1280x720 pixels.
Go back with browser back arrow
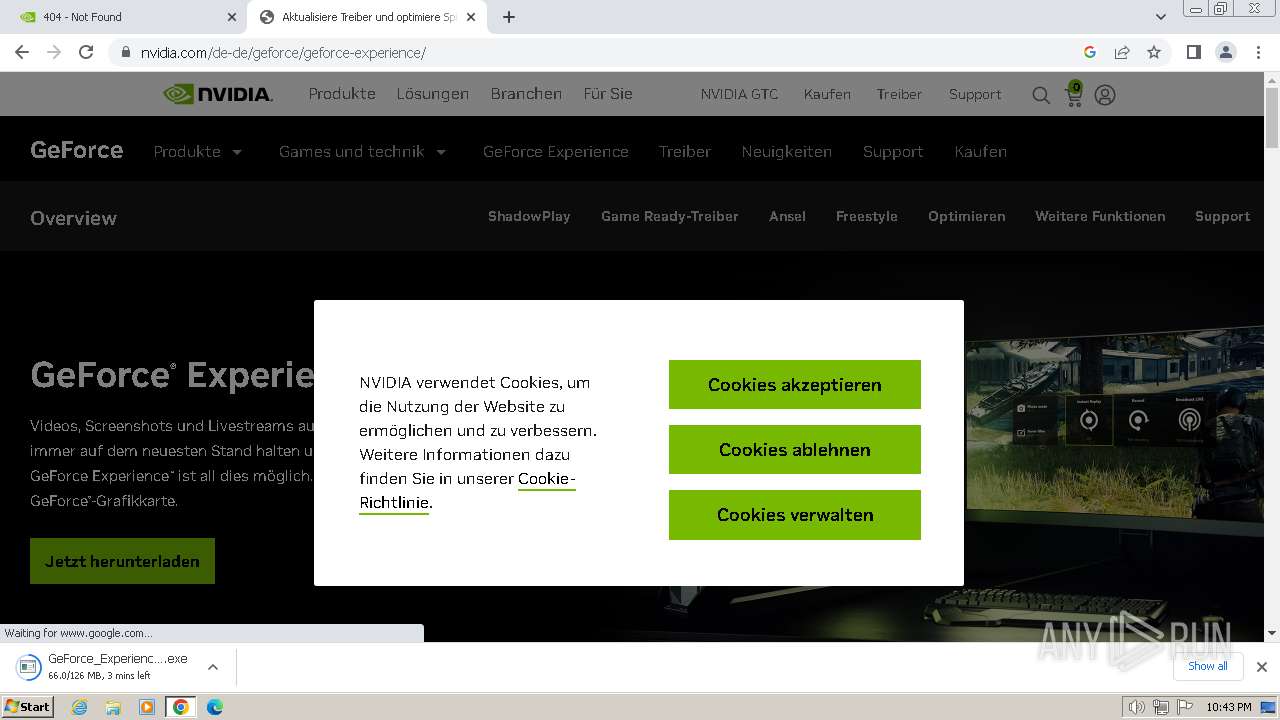pos(22,52)
